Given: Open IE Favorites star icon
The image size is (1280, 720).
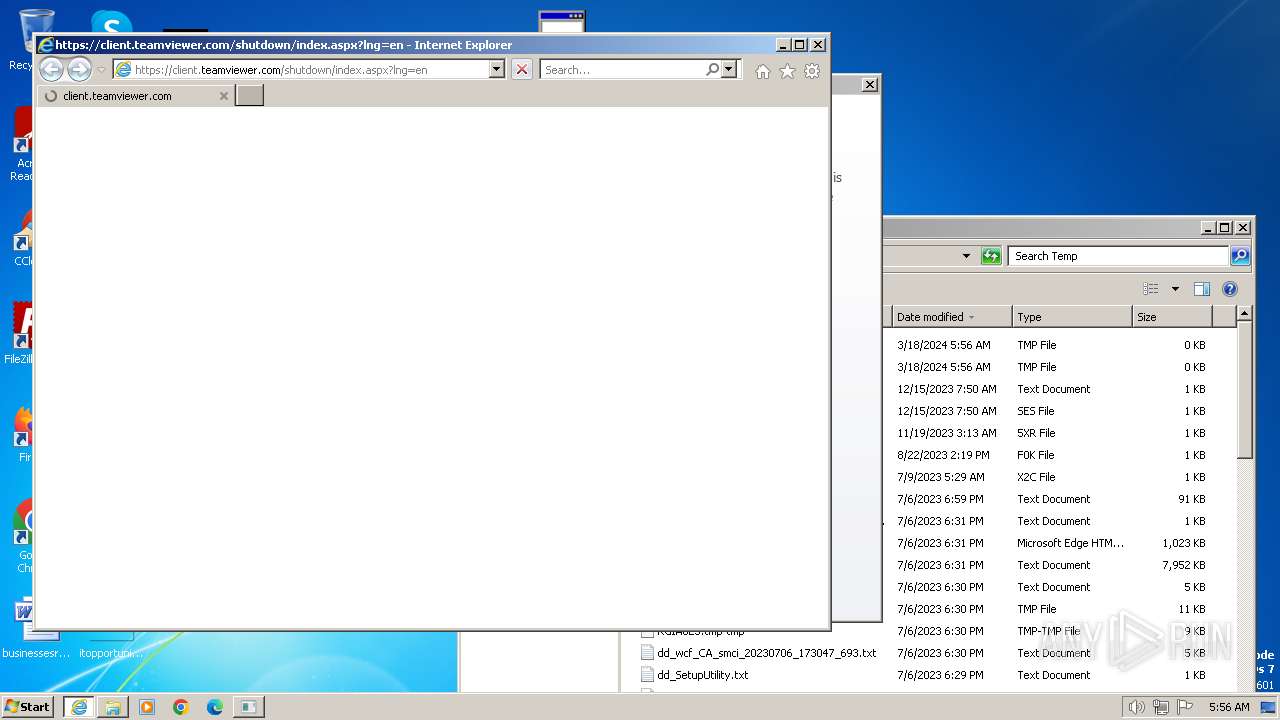Looking at the screenshot, I should coord(787,71).
